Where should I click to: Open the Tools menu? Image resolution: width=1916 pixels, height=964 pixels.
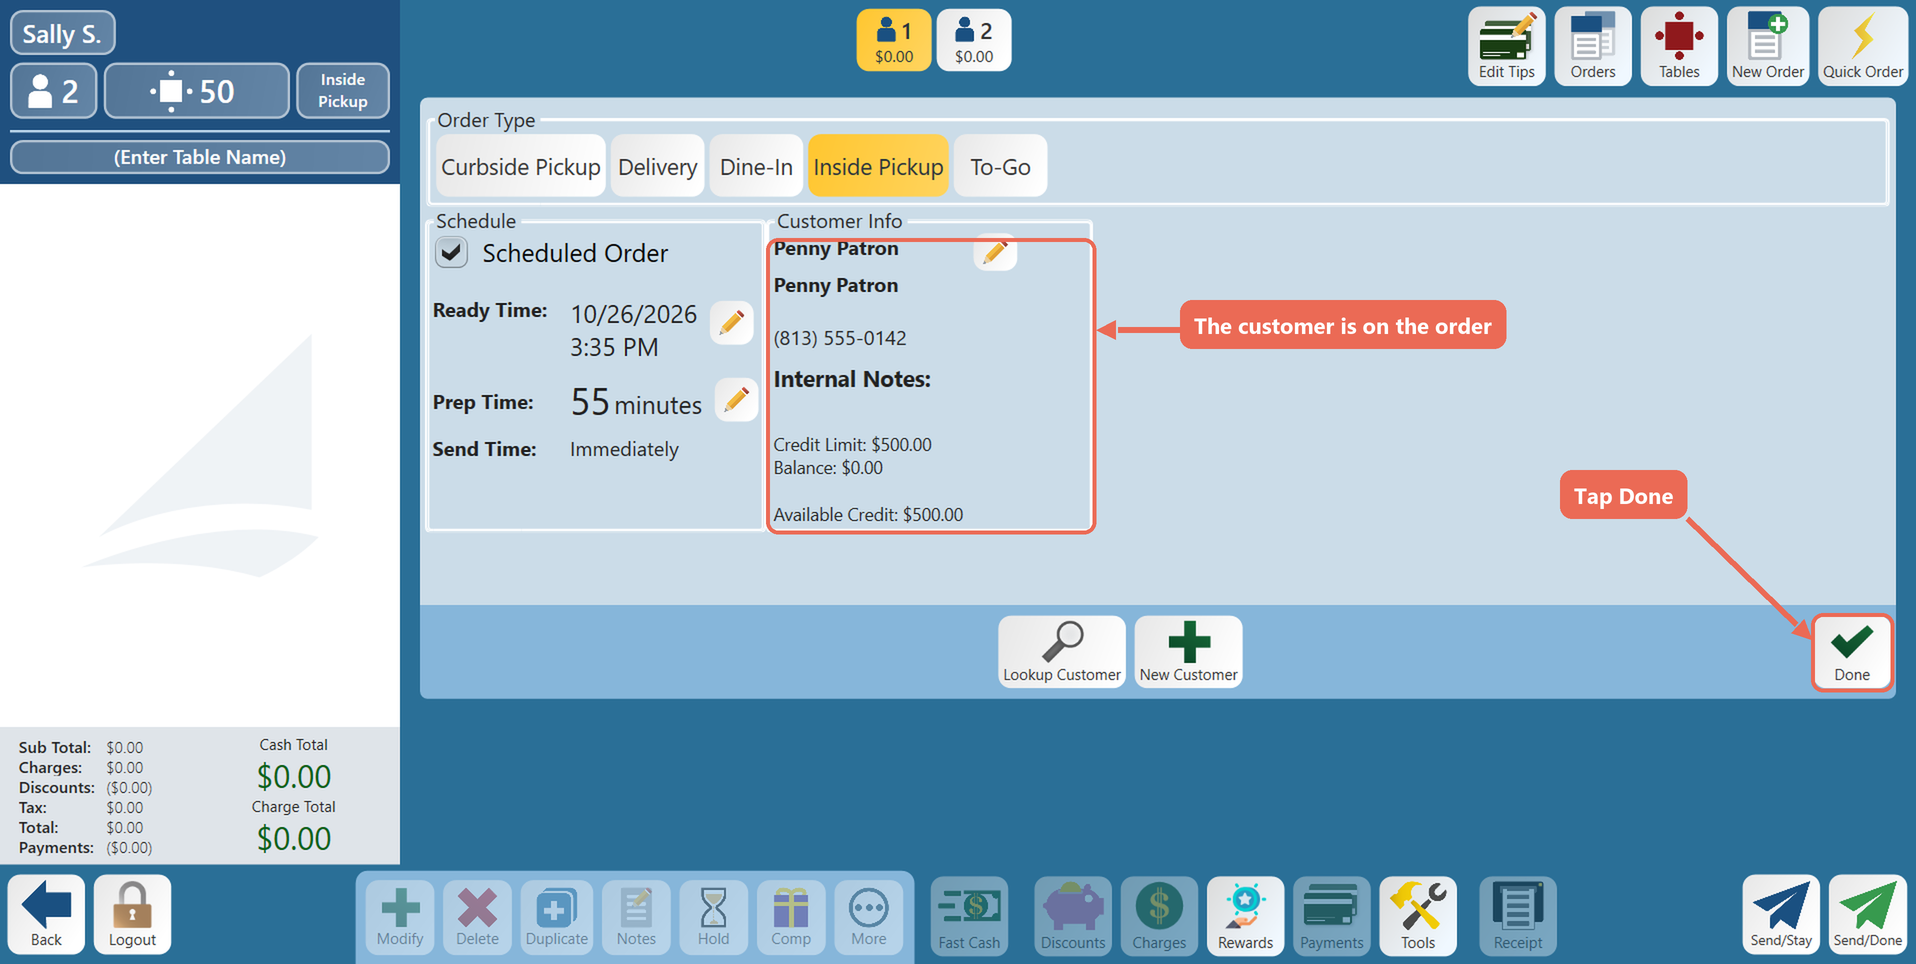pos(1417,916)
